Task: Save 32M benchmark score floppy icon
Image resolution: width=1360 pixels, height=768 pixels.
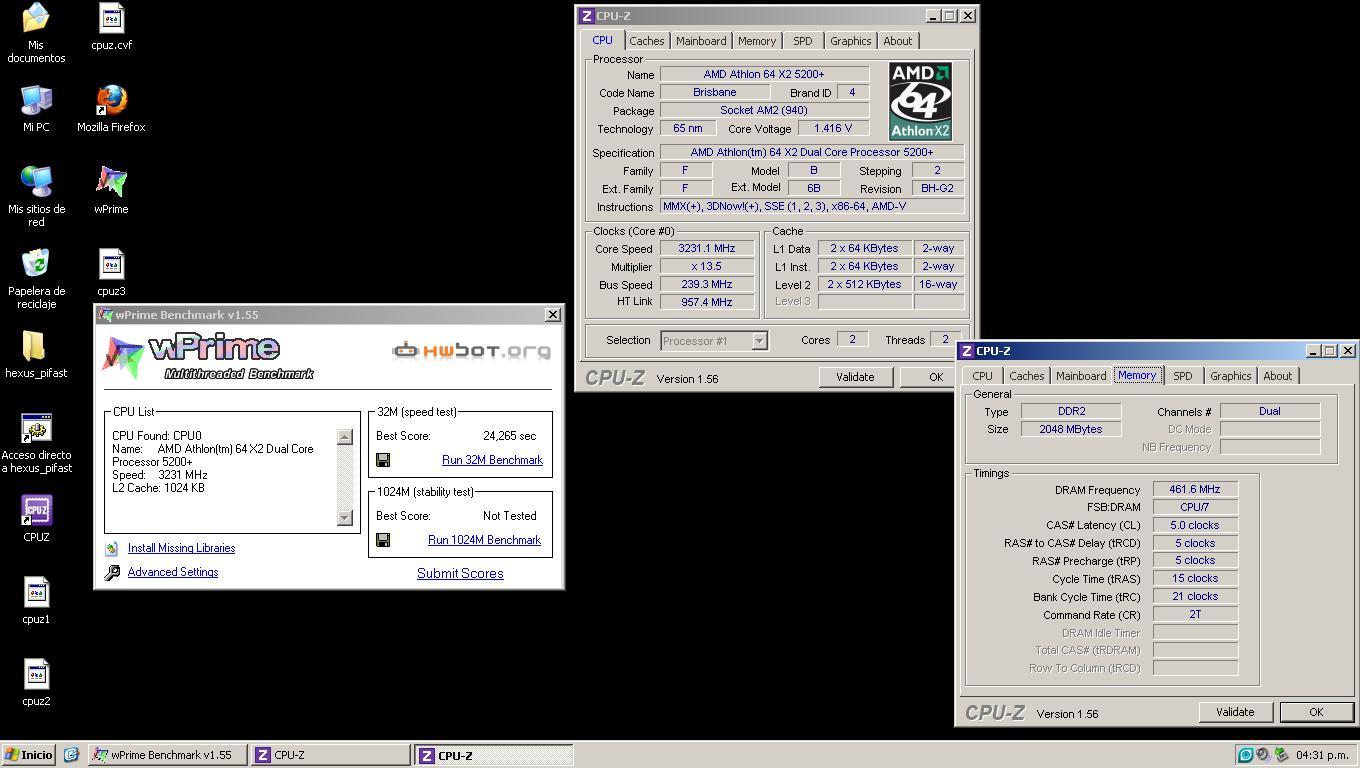Action: click(x=383, y=460)
